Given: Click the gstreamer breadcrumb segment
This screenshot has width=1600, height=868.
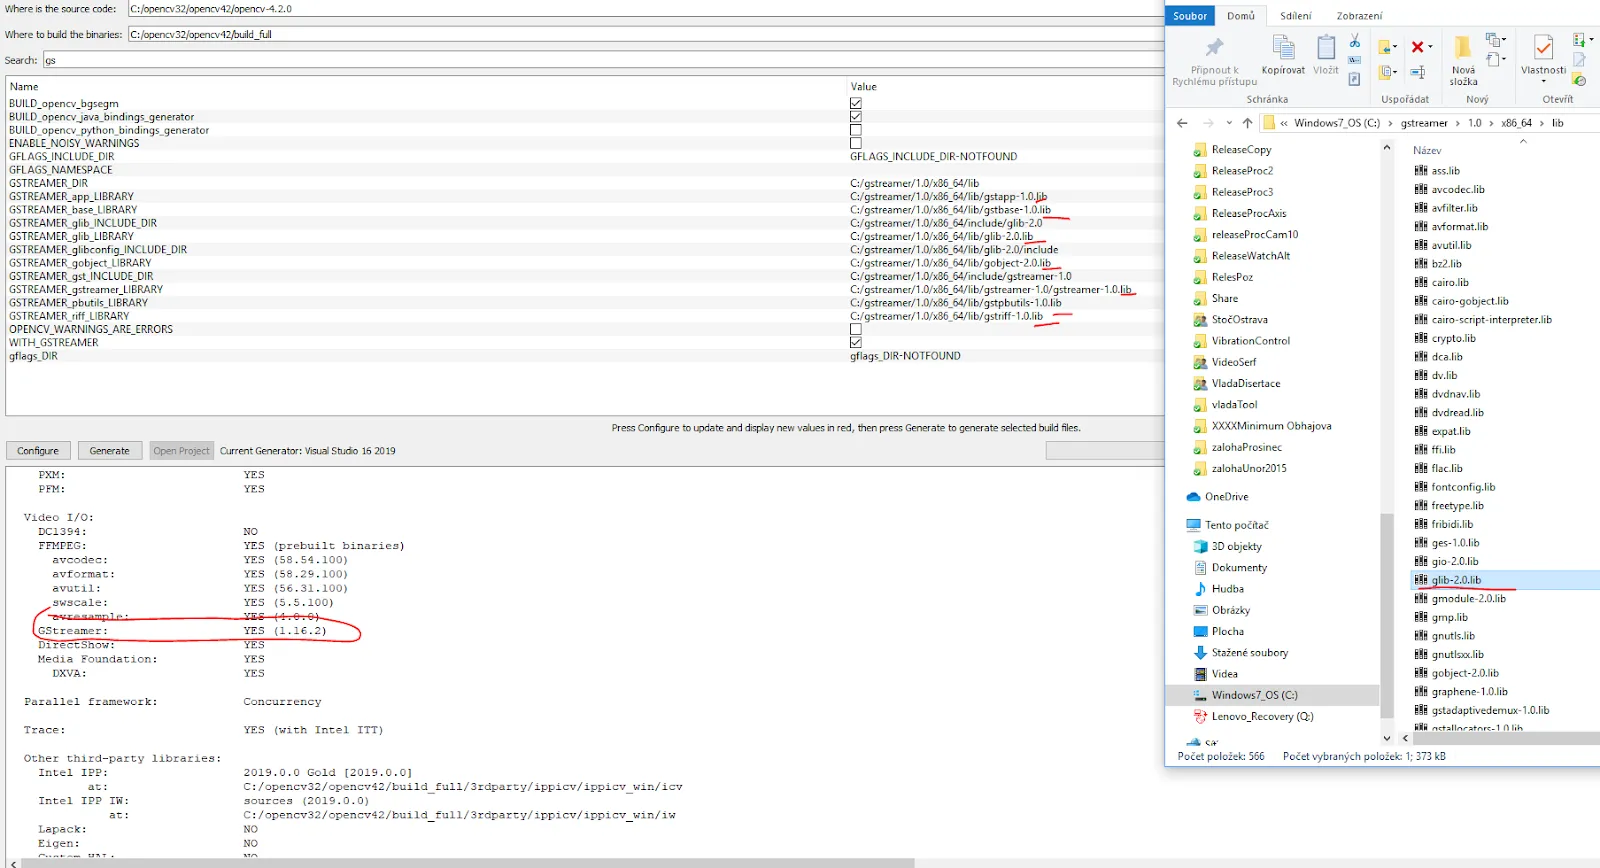Looking at the screenshot, I should (x=1424, y=123).
